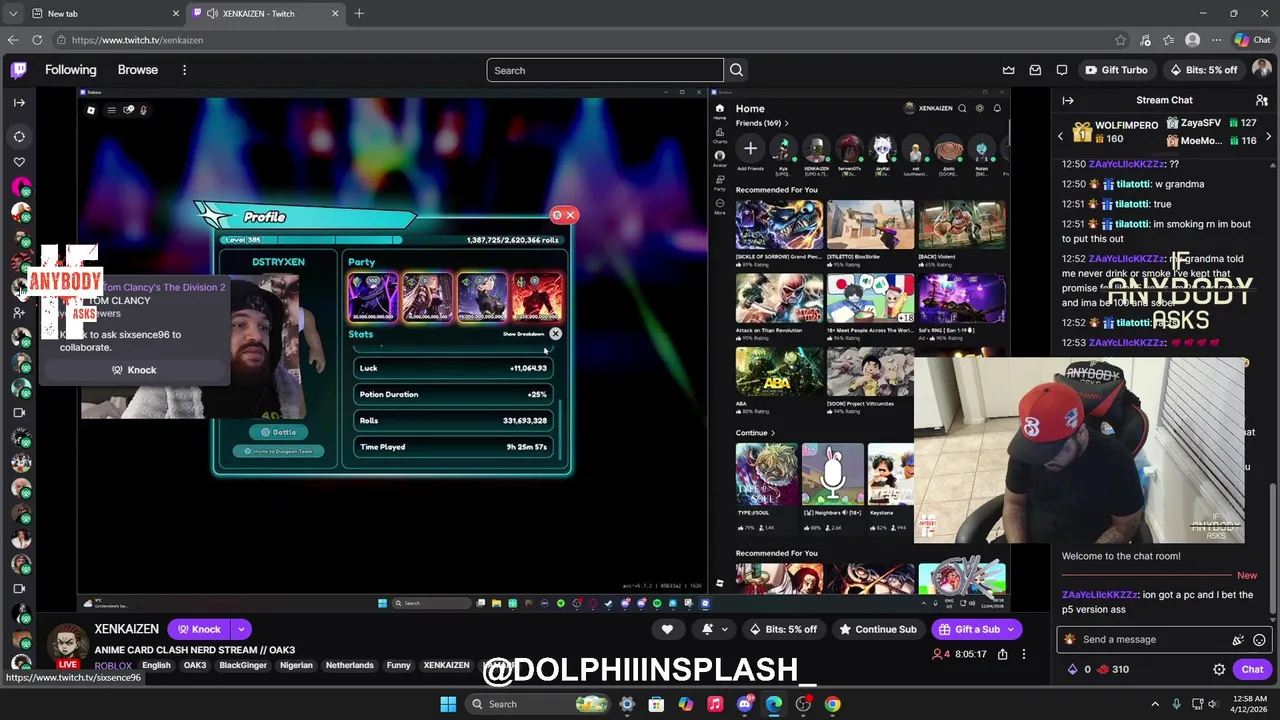The width and height of the screenshot is (1280, 720).
Task: Open the Following tab
Action: [x=71, y=70]
